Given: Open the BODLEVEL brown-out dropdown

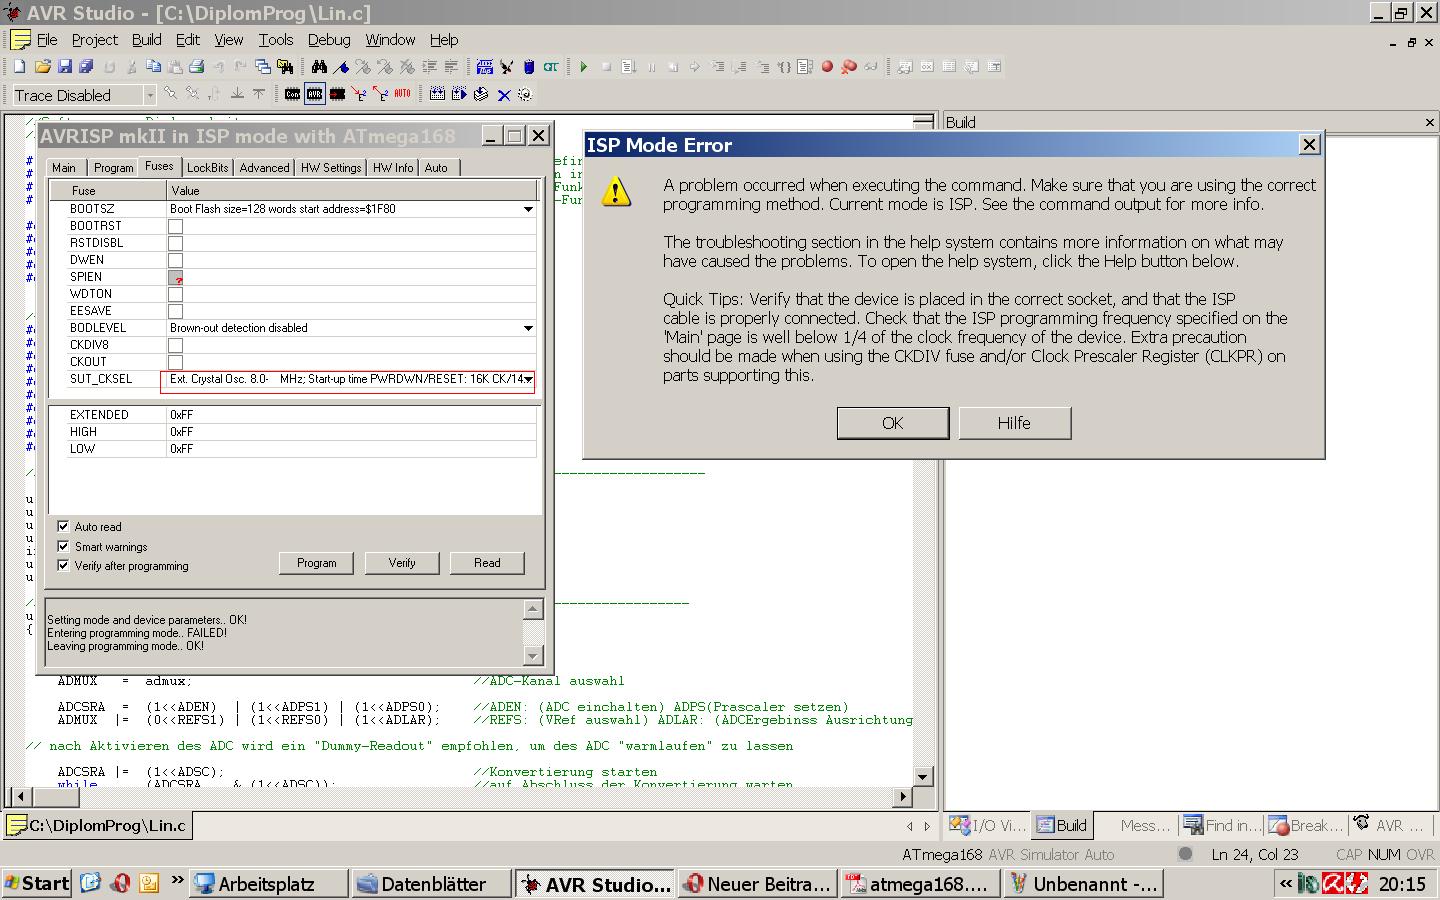Looking at the screenshot, I should coord(528,328).
